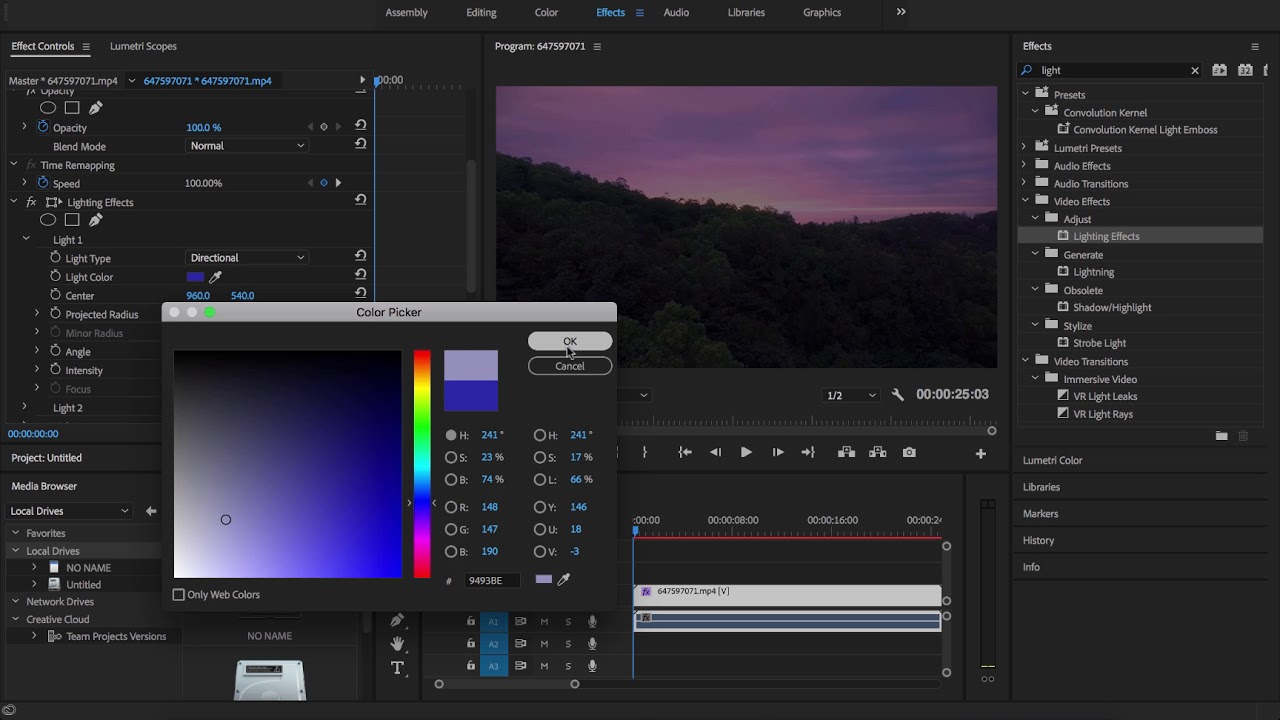Open the Blend Mode Normal dropdown
Image resolution: width=1280 pixels, height=720 pixels.
(x=247, y=146)
